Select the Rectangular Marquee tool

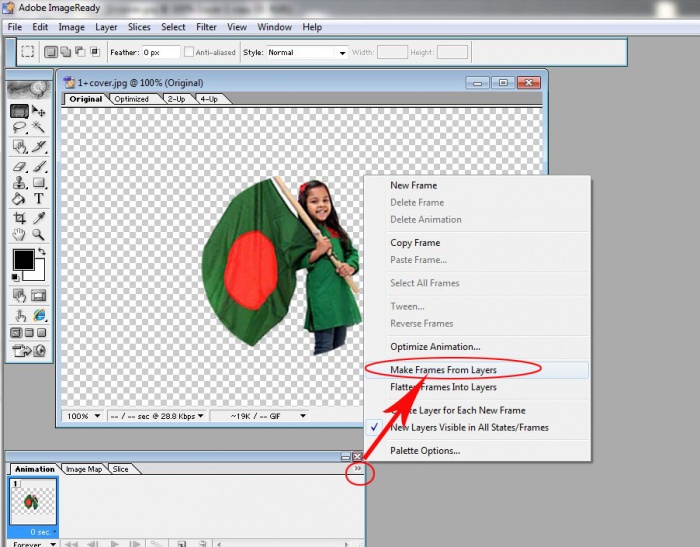(x=18, y=111)
